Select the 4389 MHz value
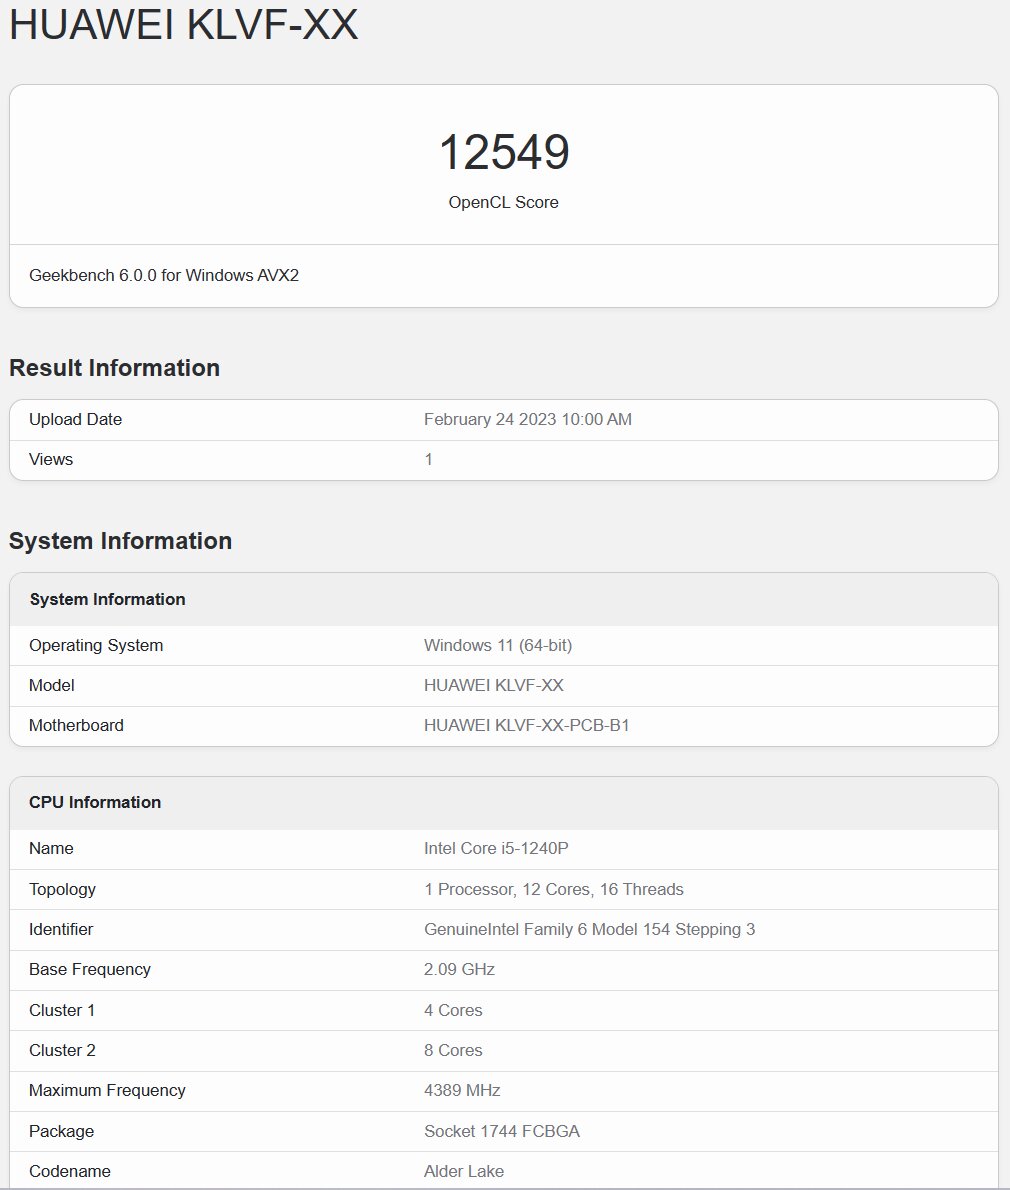Screen dimensions: 1010x1190 [462, 1091]
